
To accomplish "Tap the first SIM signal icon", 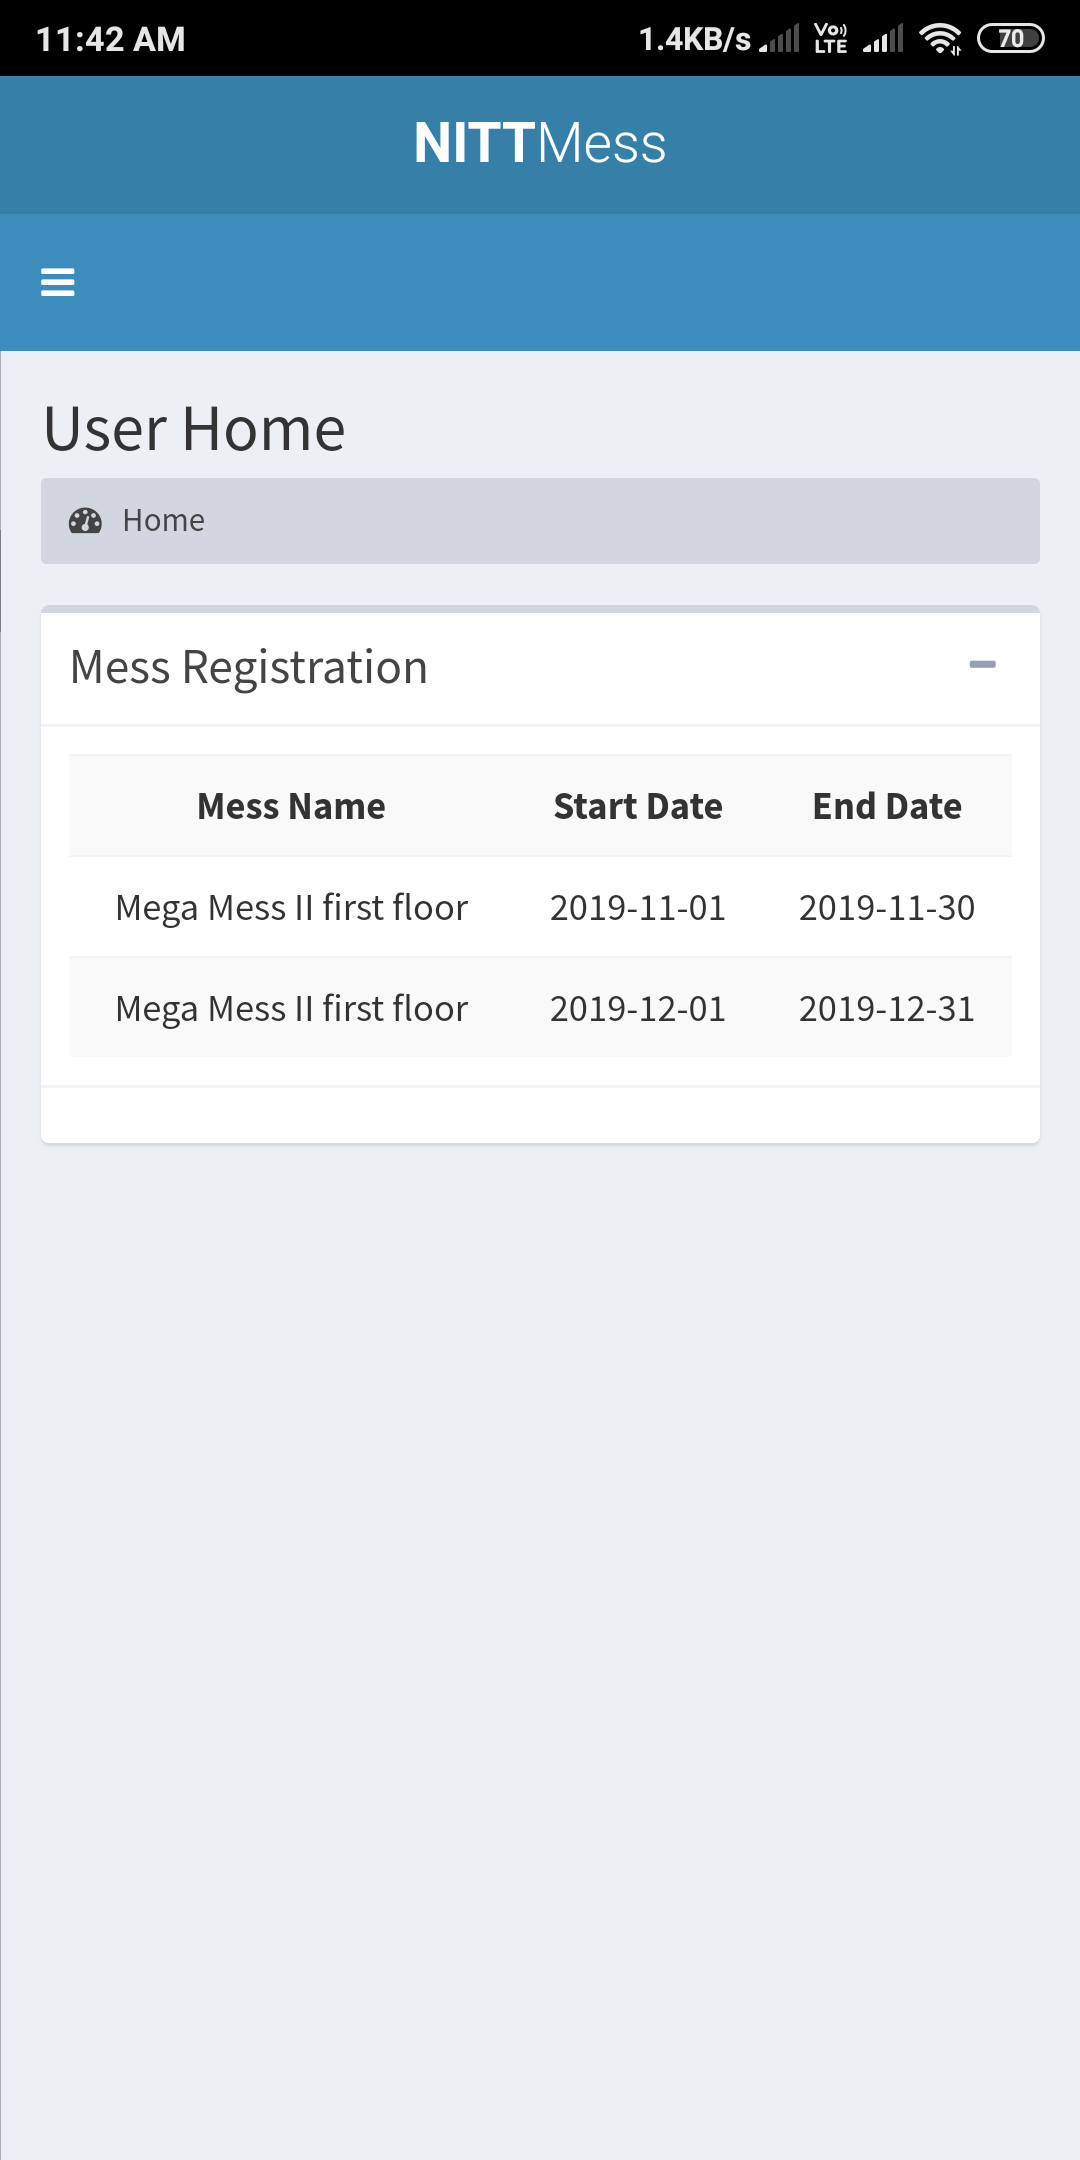I will point(780,39).
